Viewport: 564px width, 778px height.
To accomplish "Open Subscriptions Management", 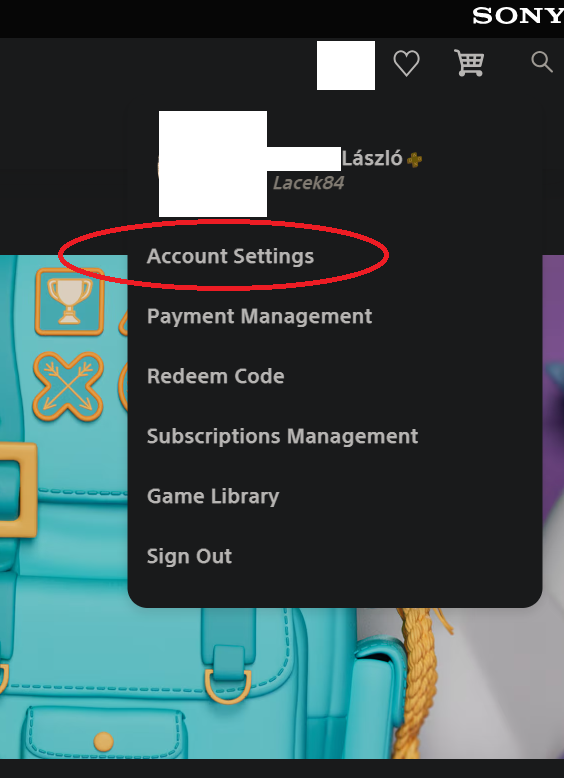I will [x=282, y=436].
